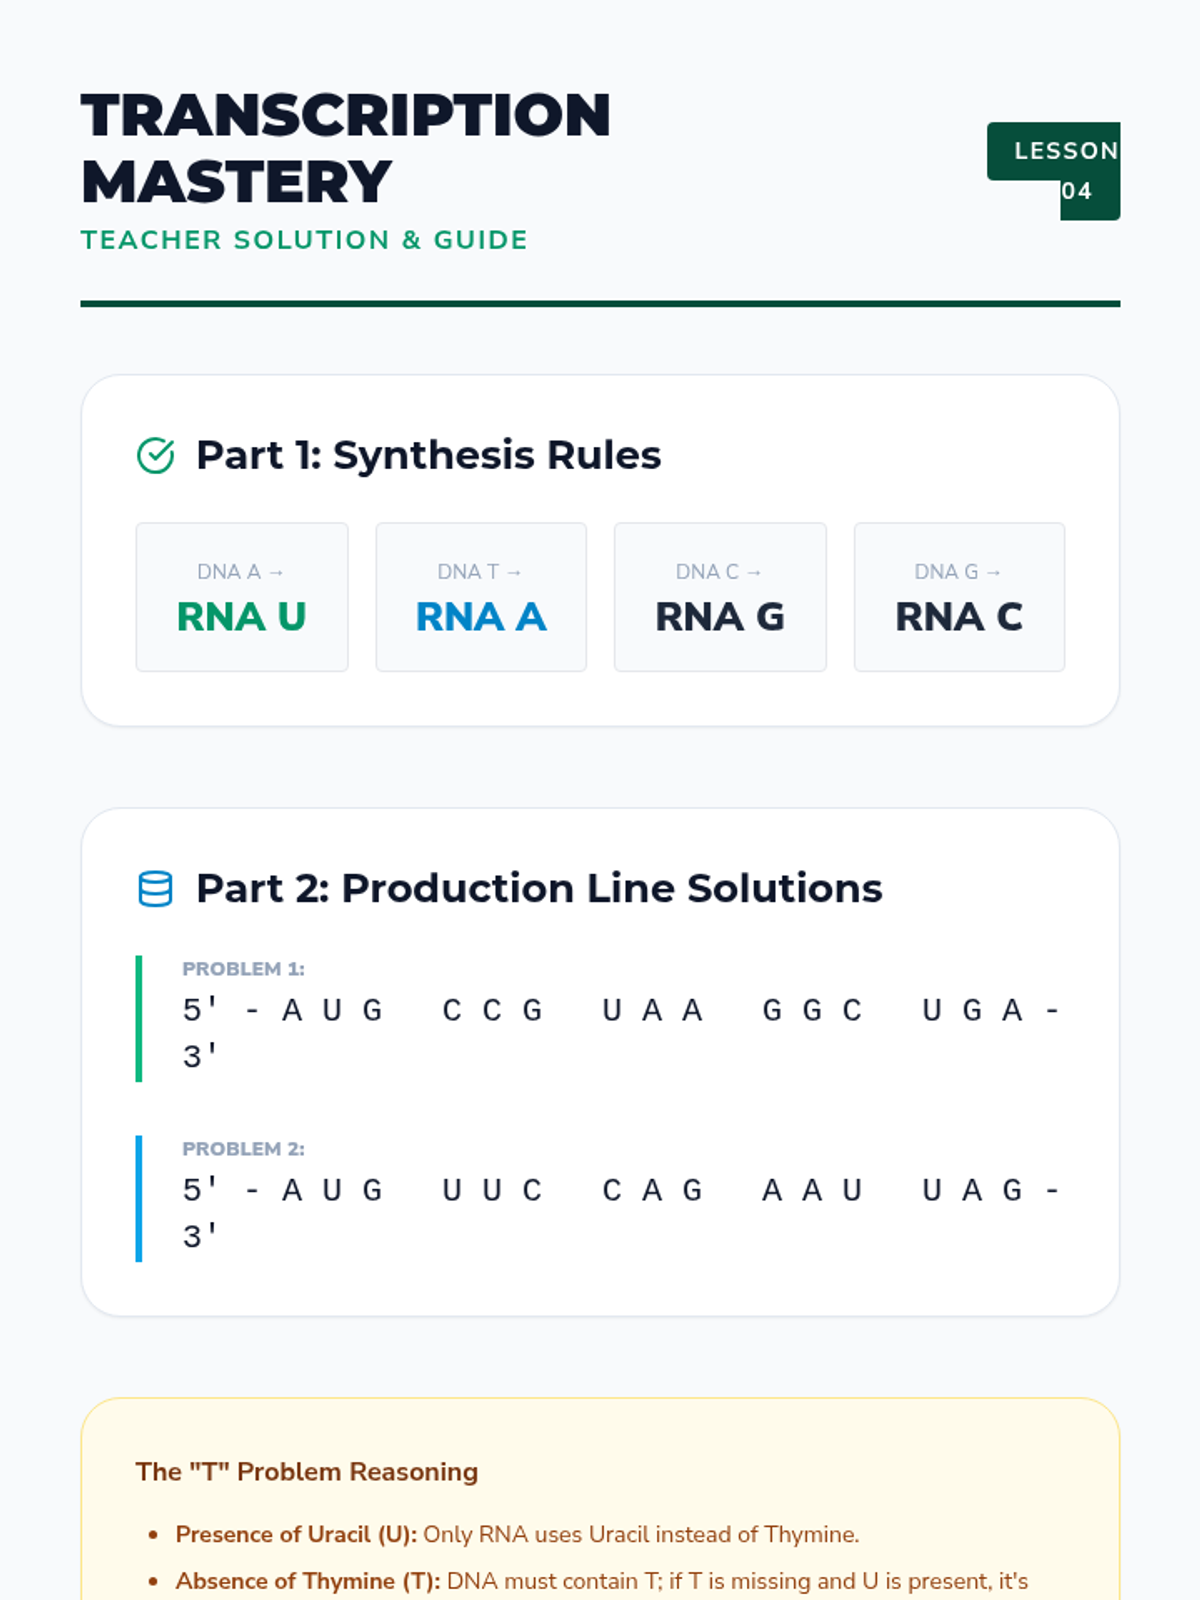Select the DNA A to RNA U card
This screenshot has width=1200, height=1600.
pos(242,597)
